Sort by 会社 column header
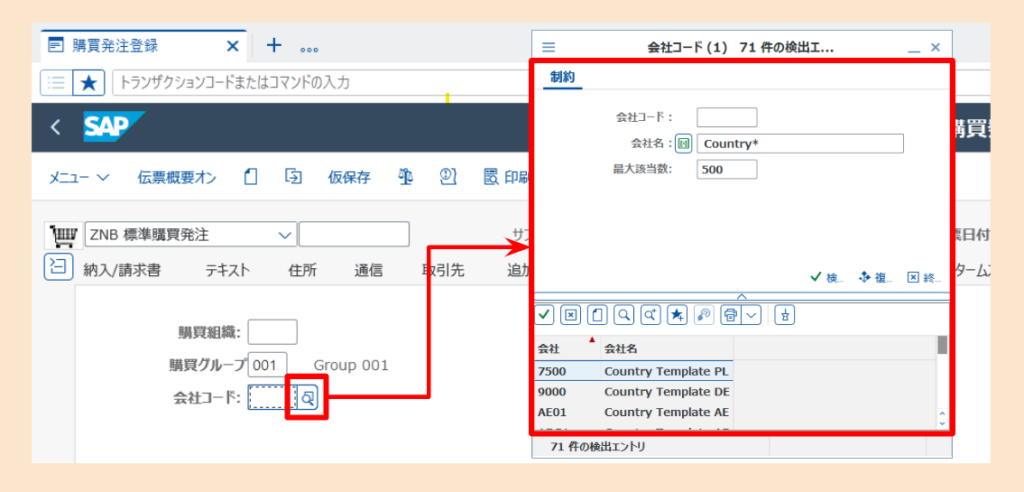 pyautogui.click(x=567, y=348)
